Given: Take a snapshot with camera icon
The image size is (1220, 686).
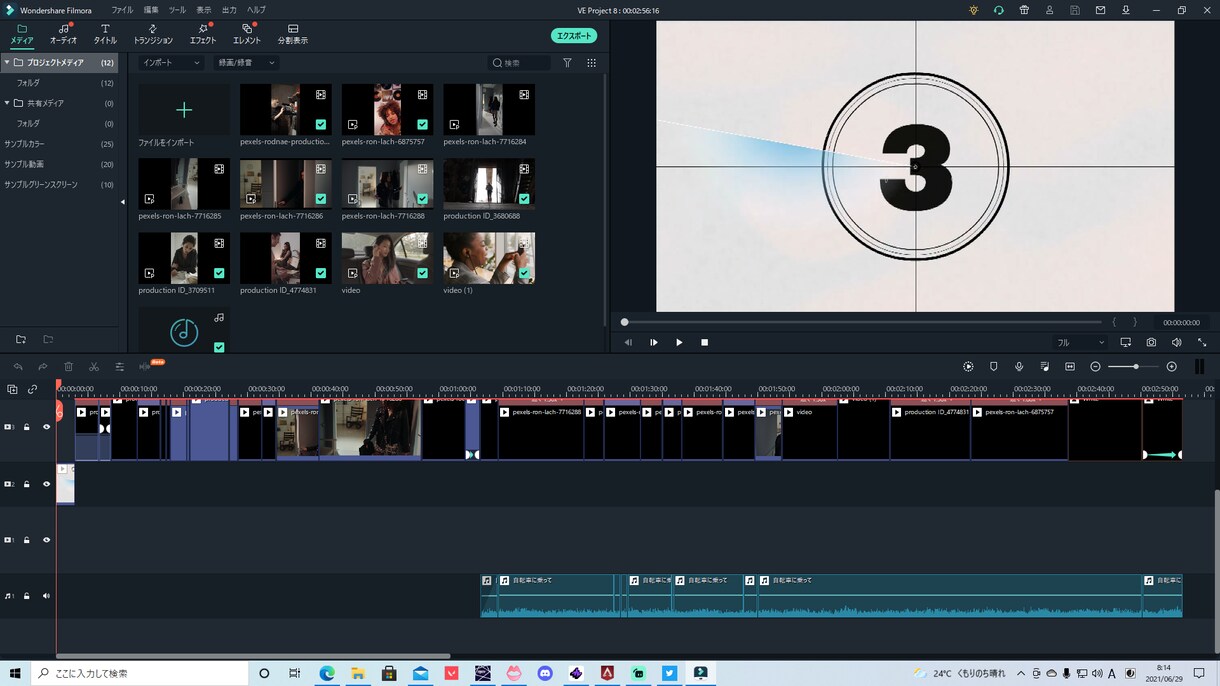Looking at the screenshot, I should coord(1151,342).
